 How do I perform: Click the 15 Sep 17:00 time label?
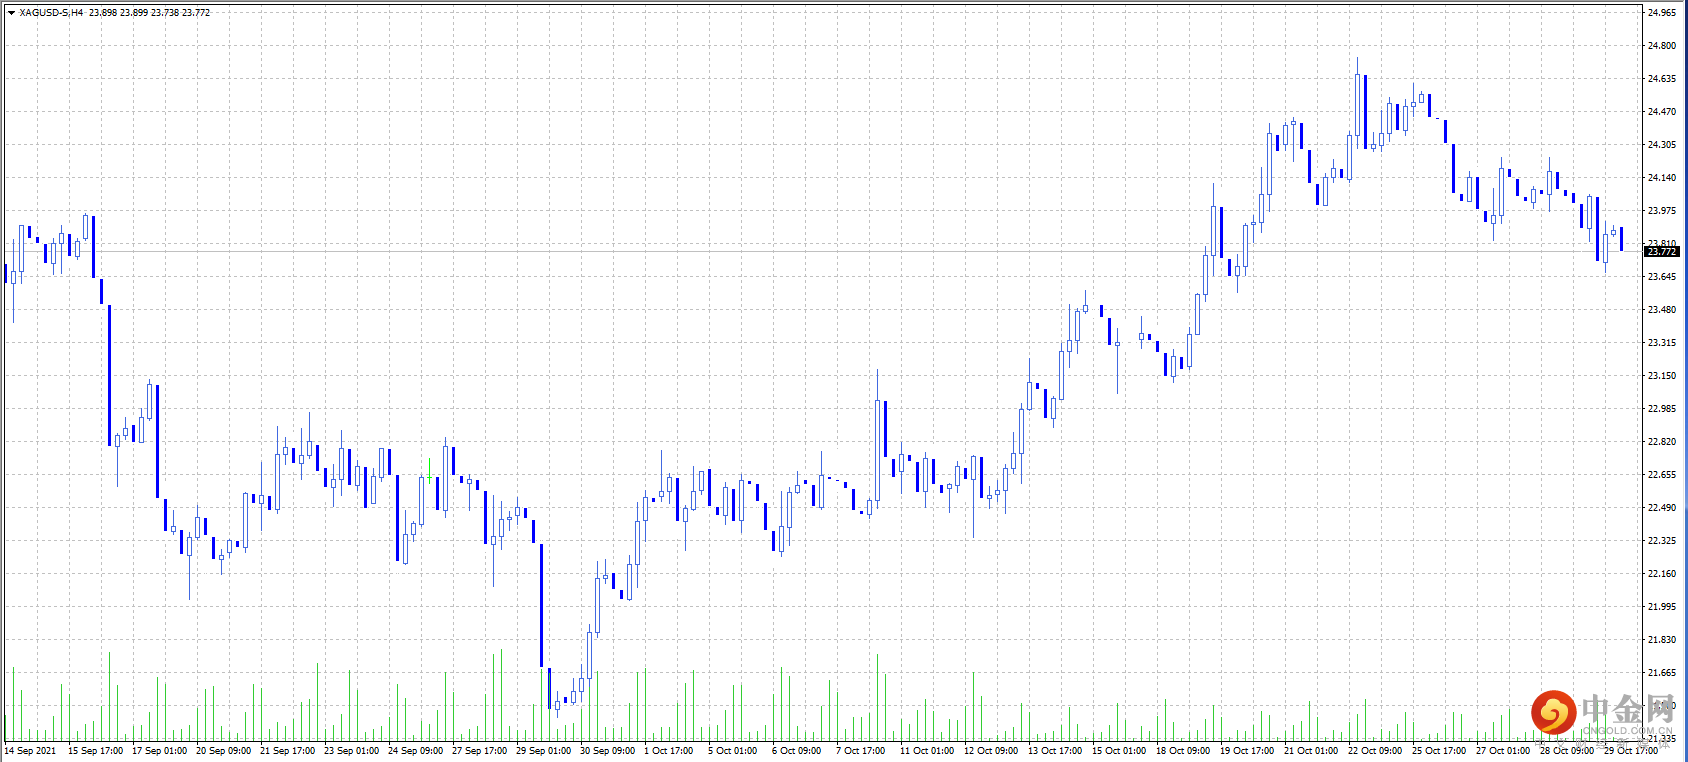(96, 751)
